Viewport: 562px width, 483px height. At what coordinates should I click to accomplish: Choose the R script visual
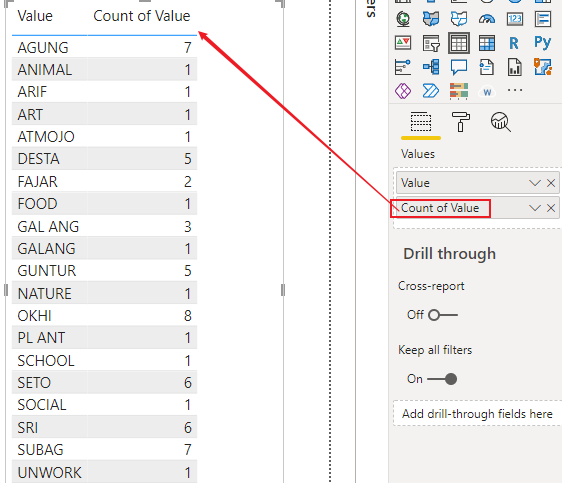tap(514, 43)
